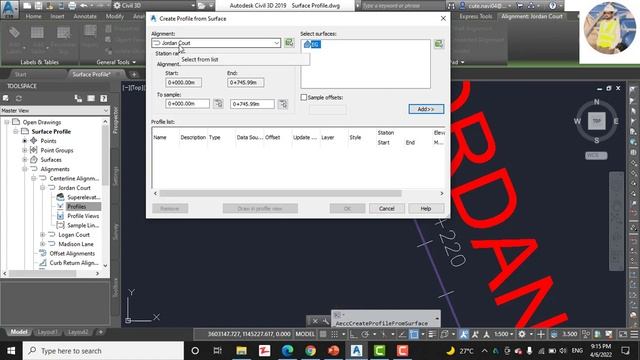Screen dimensions: 640x360
Task: Click pick start station icon in To sample
Action: (x=218, y=104)
